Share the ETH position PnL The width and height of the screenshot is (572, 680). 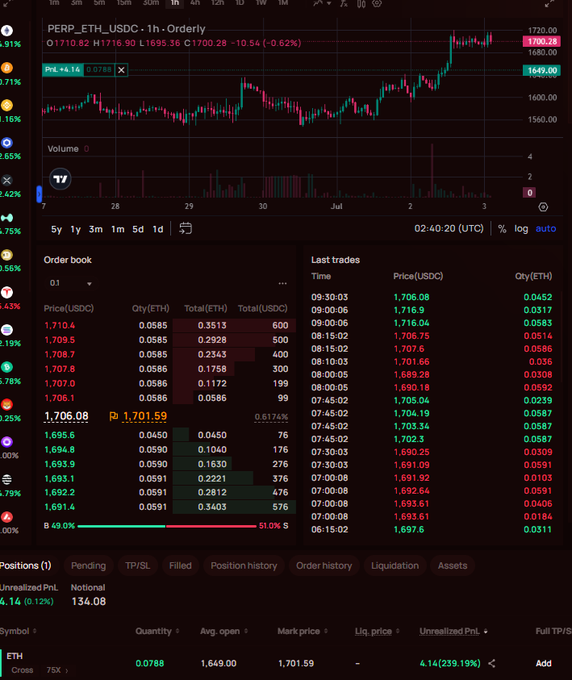[492, 663]
